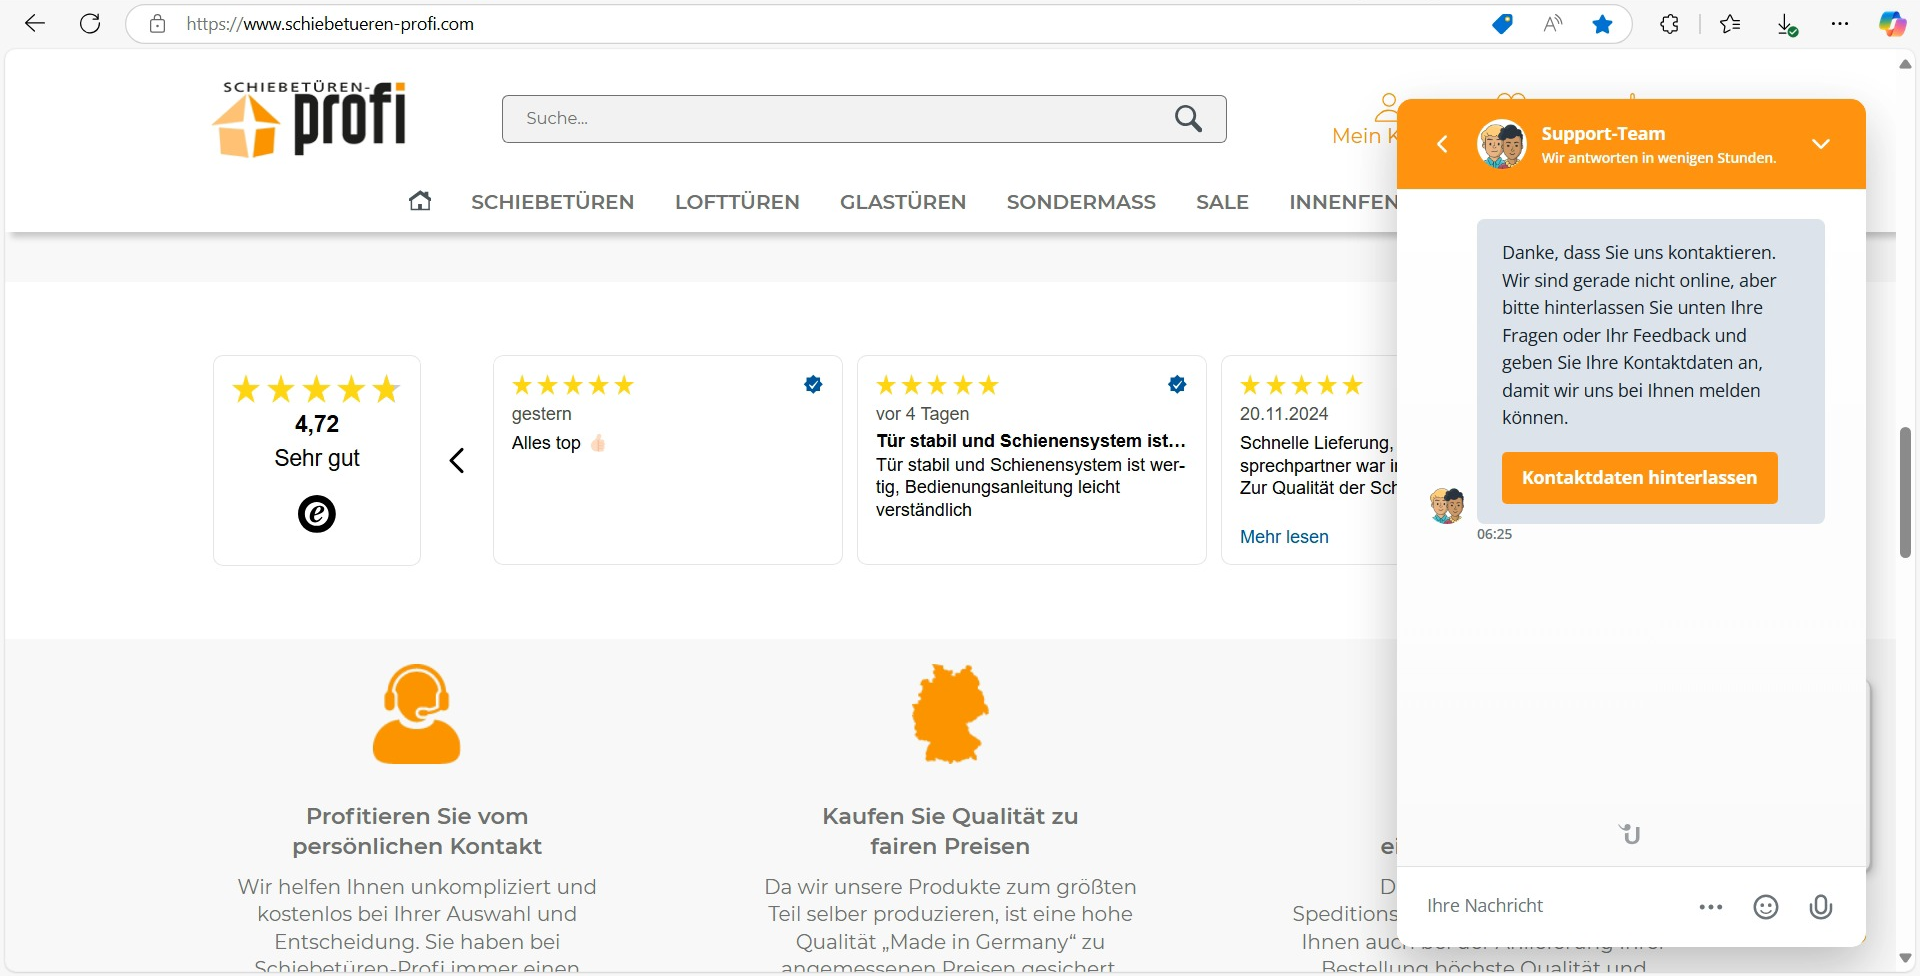Show previous reviews with the left arrow
Screen dimensions: 1920x976
pyautogui.click(x=457, y=460)
